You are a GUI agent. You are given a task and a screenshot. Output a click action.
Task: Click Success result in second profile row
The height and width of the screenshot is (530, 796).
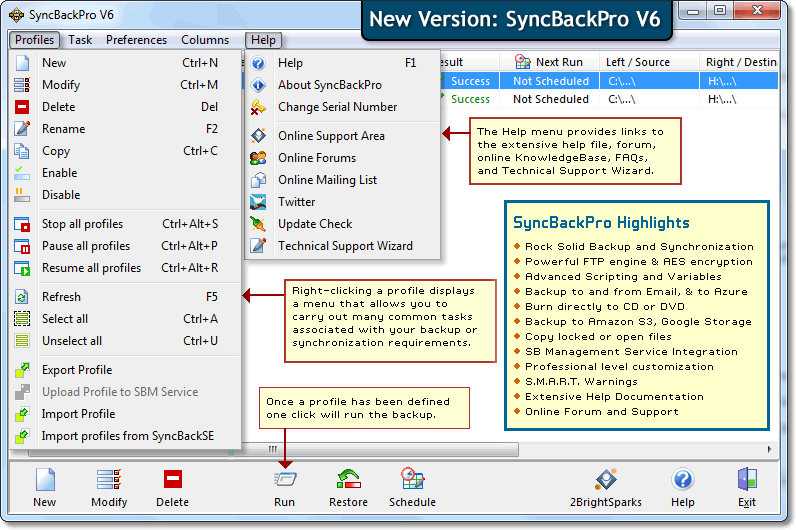click(470, 99)
